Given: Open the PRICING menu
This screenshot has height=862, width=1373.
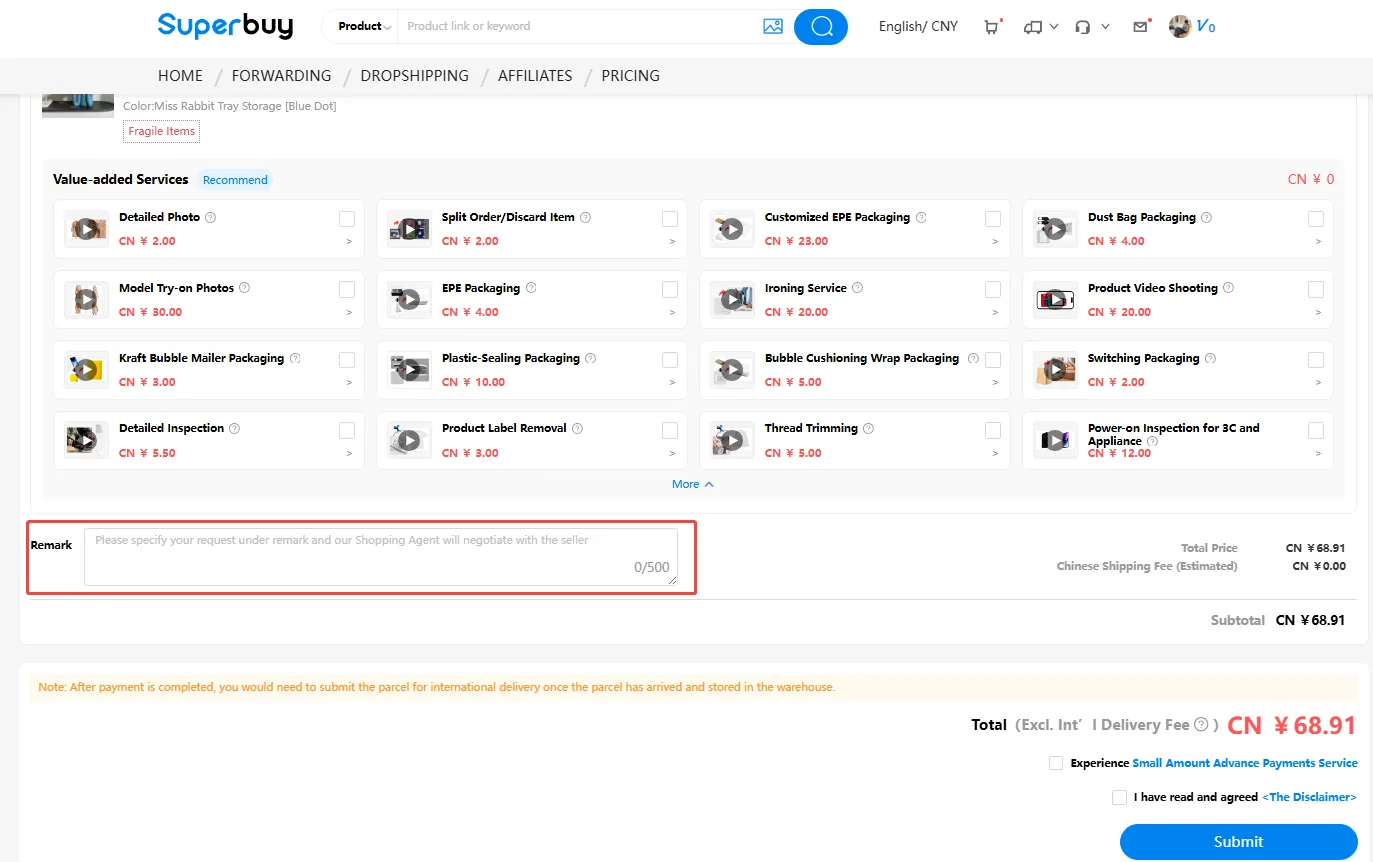Looking at the screenshot, I should [x=630, y=76].
